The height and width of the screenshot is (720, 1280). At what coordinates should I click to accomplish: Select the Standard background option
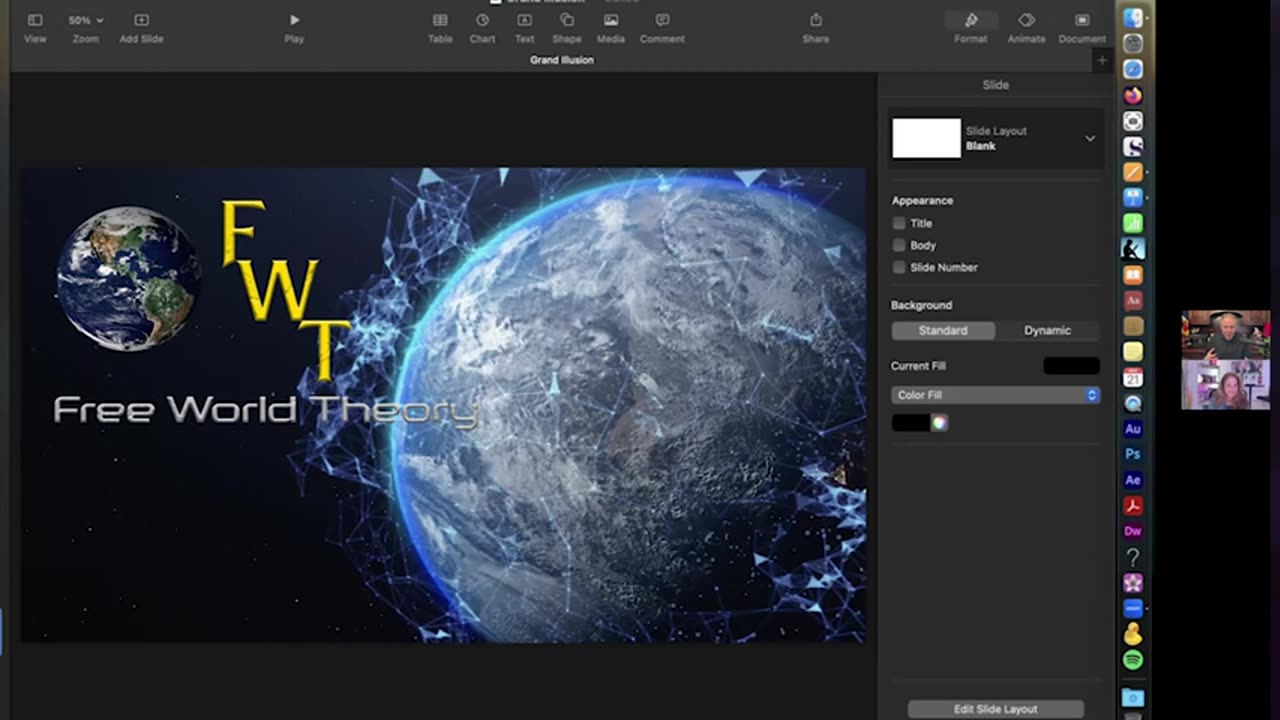943,330
